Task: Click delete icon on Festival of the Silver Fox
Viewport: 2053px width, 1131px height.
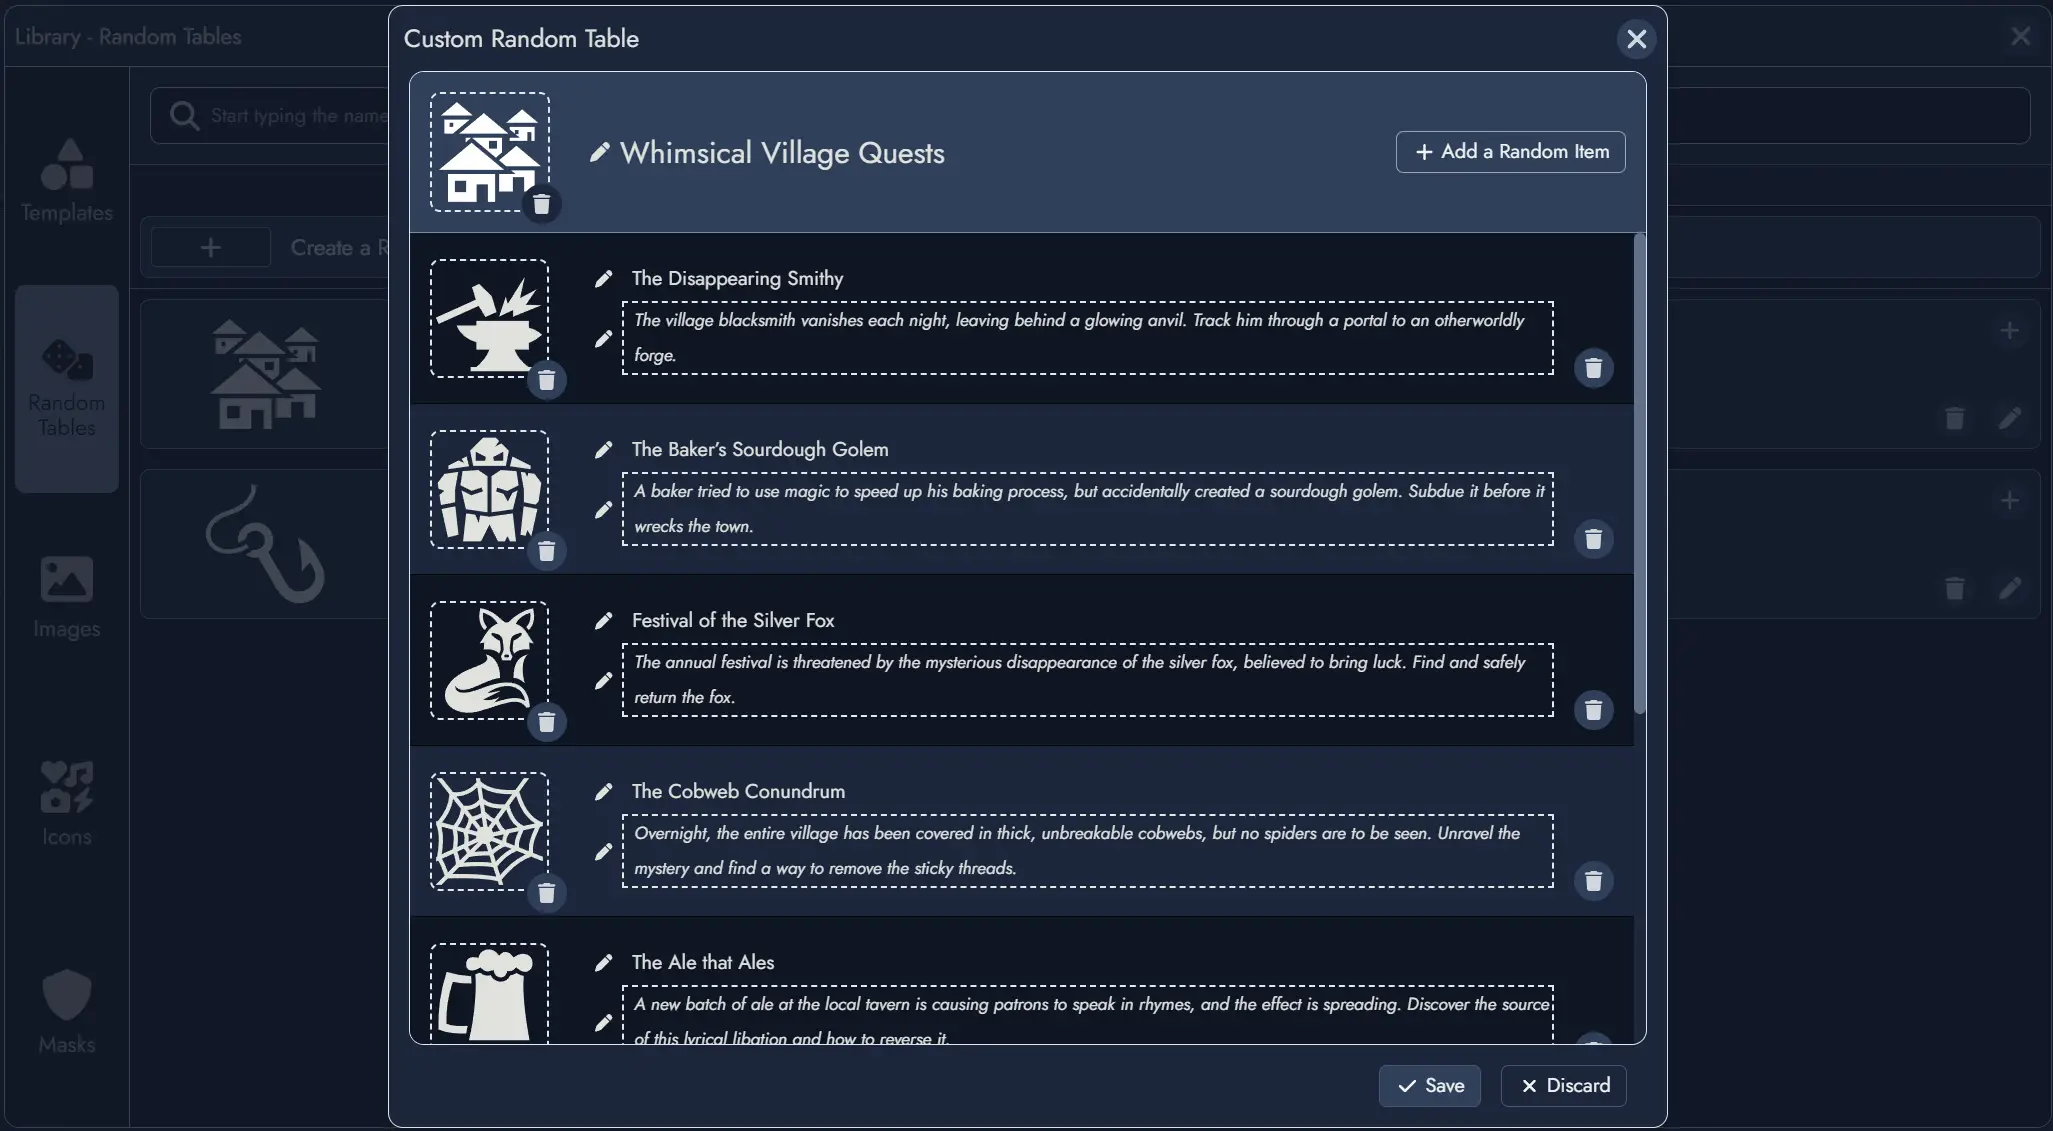Action: pos(1593,710)
